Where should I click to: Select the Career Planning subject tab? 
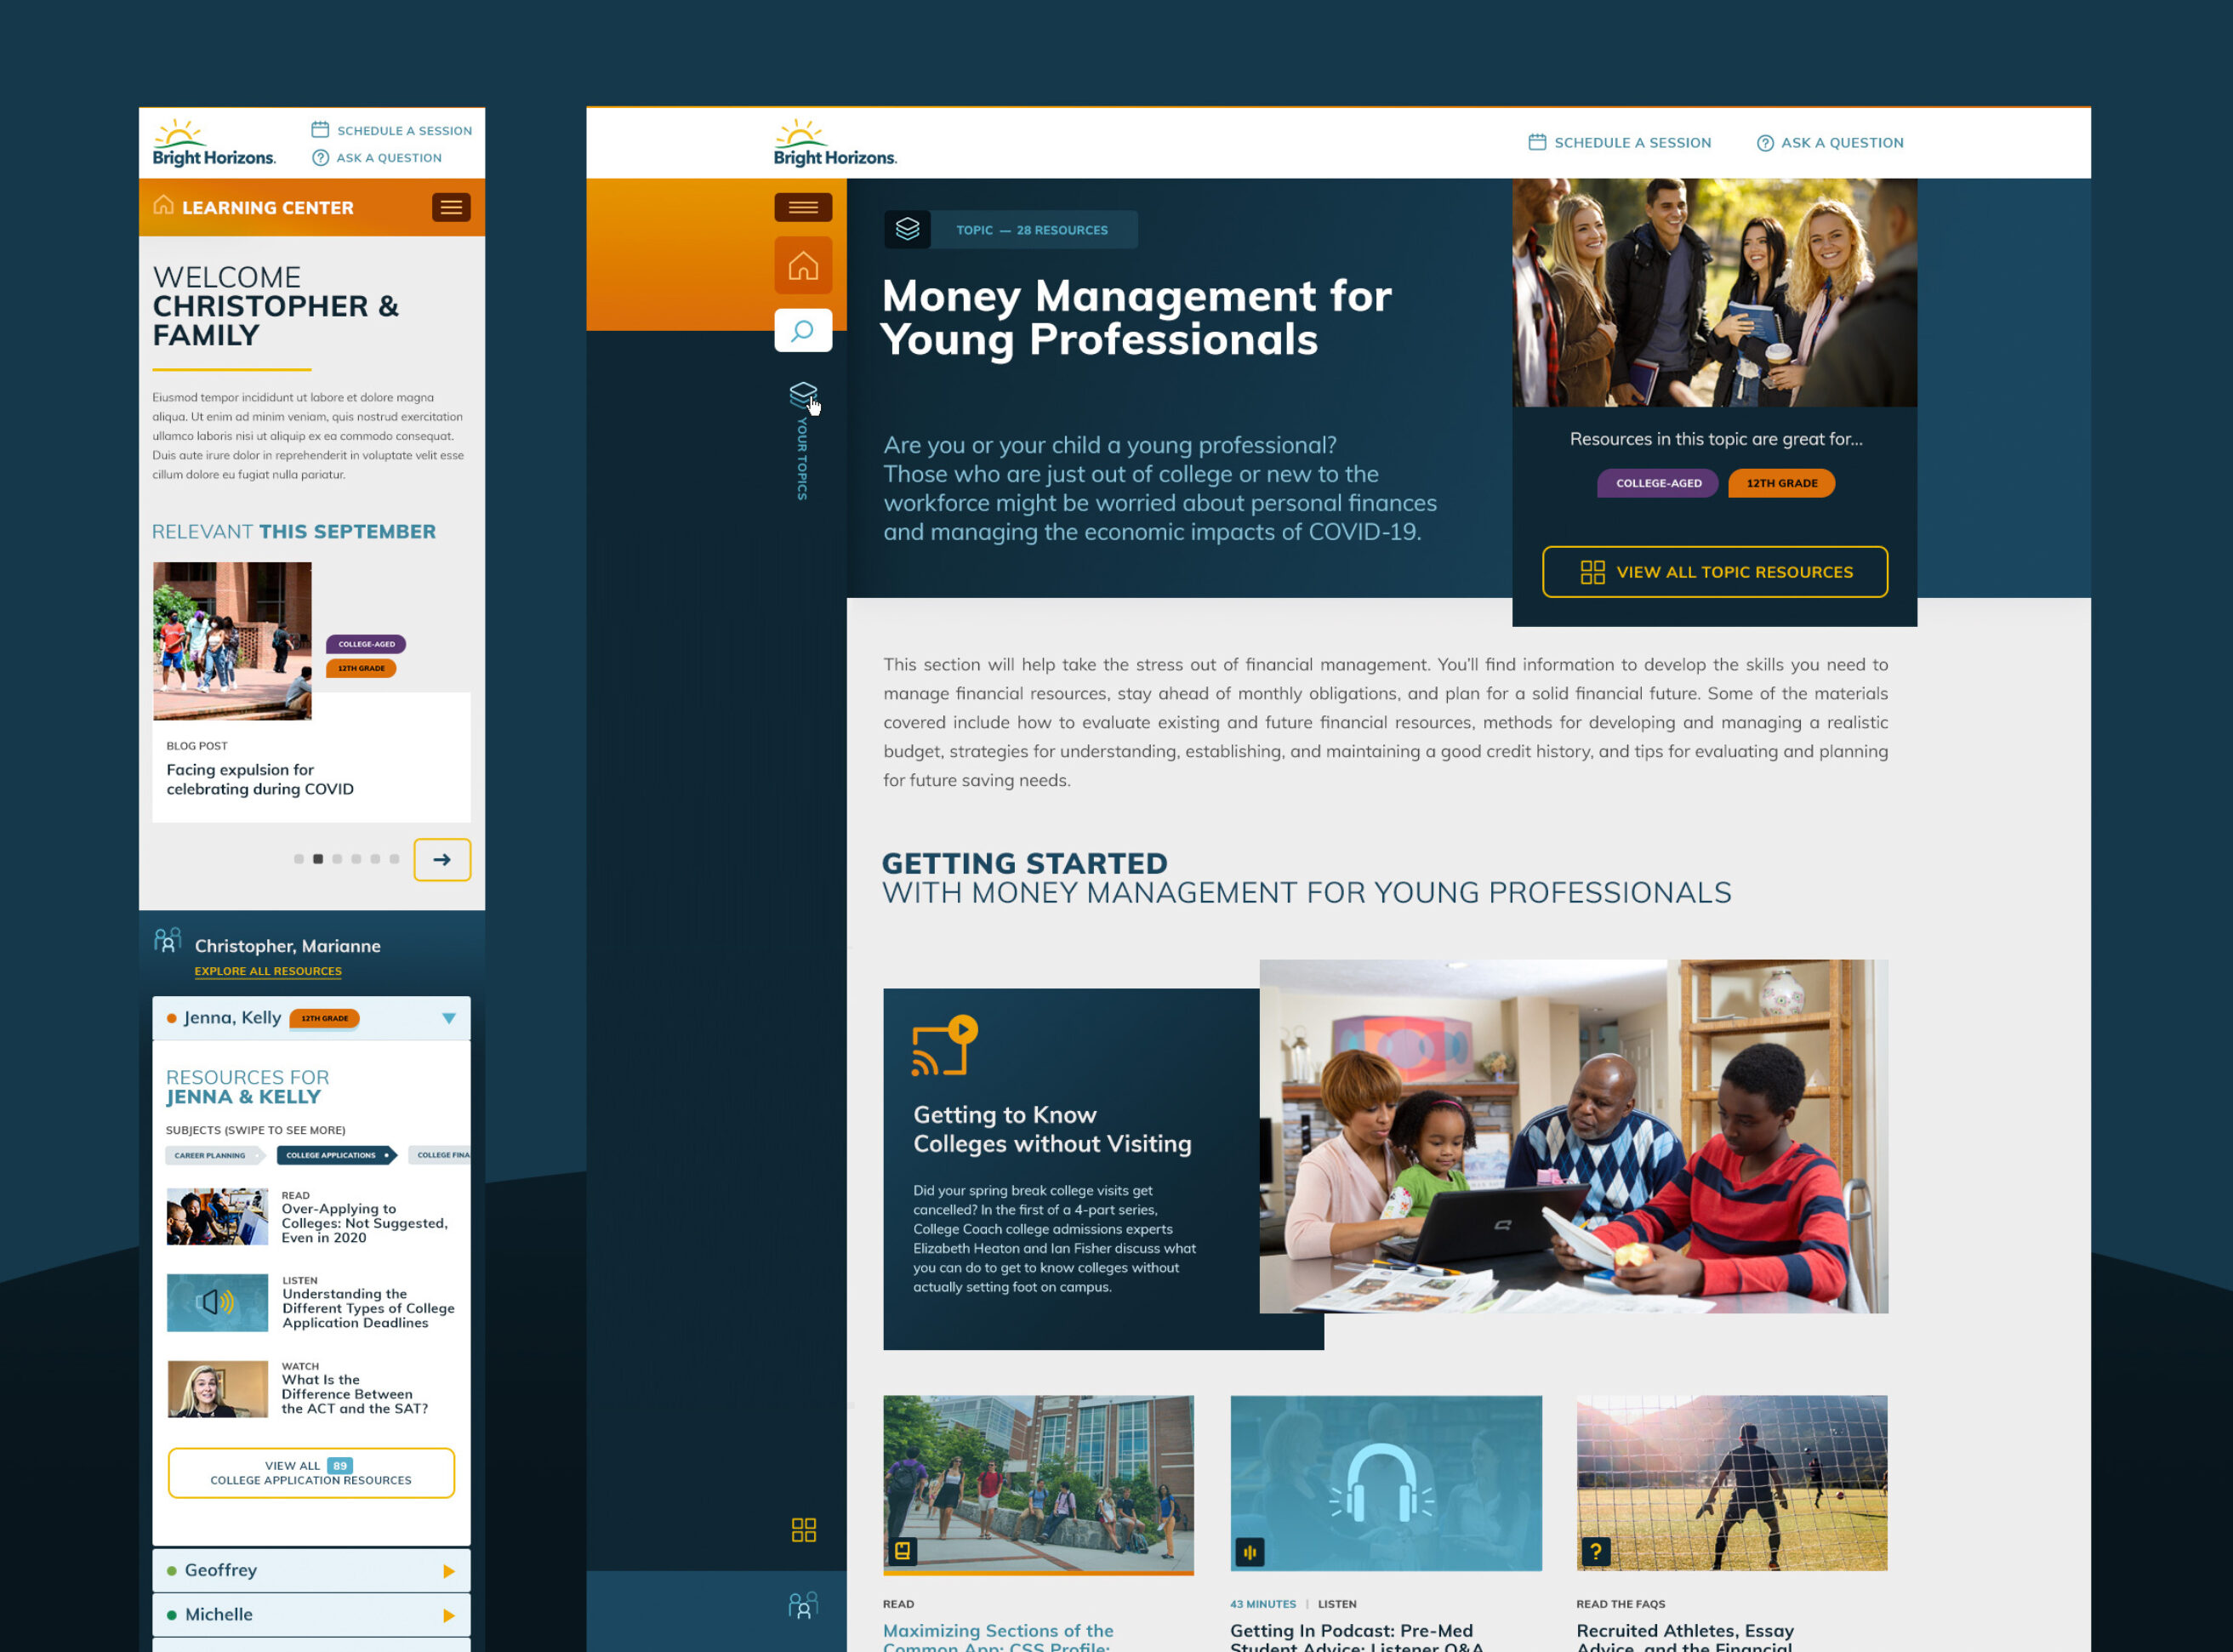pos(213,1155)
